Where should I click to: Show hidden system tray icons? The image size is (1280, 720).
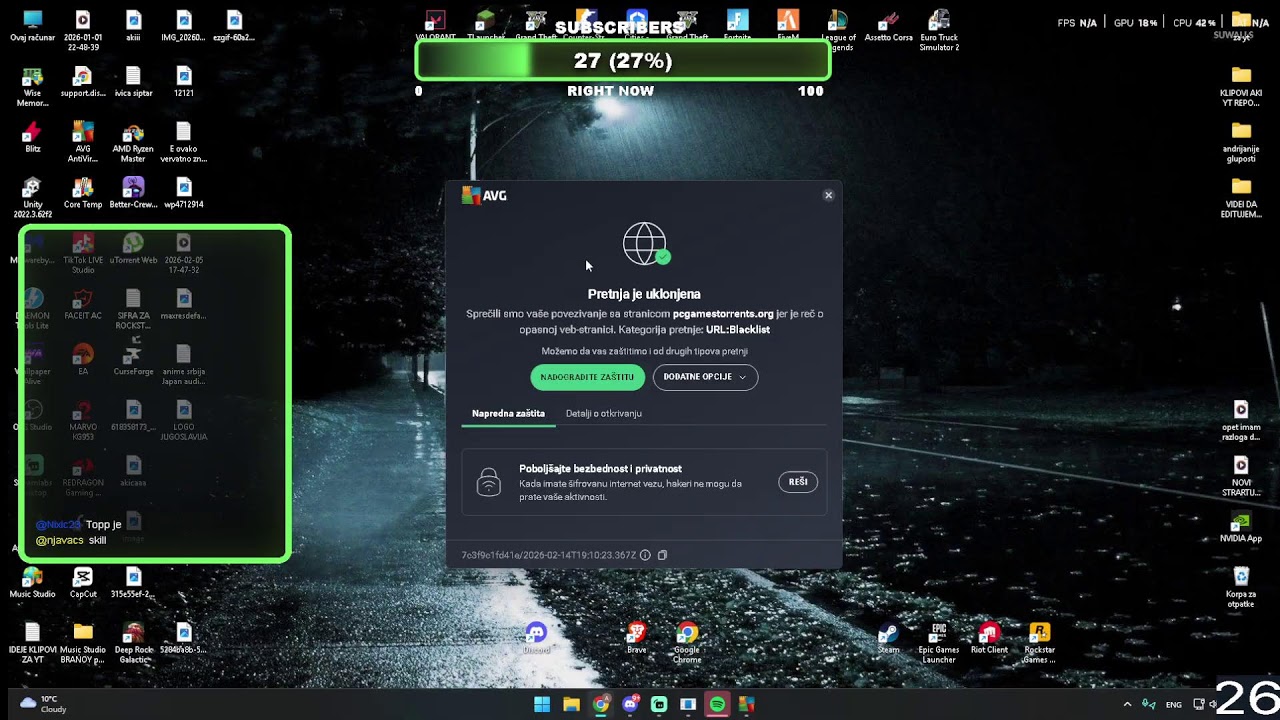click(1127, 704)
